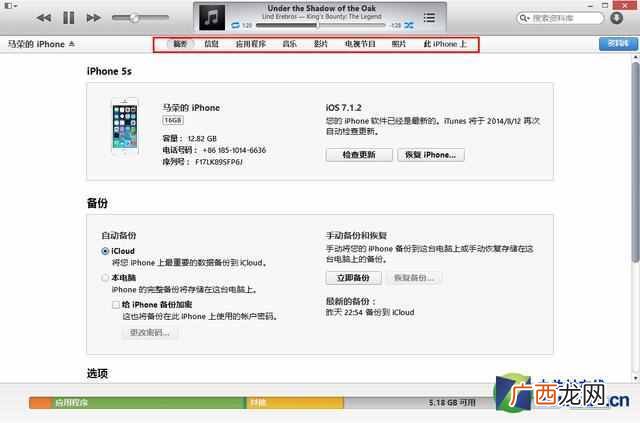This screenshot has height=423, width=640.
Task: Click the green 应用程序 storage segment
Action: (148, 403)
